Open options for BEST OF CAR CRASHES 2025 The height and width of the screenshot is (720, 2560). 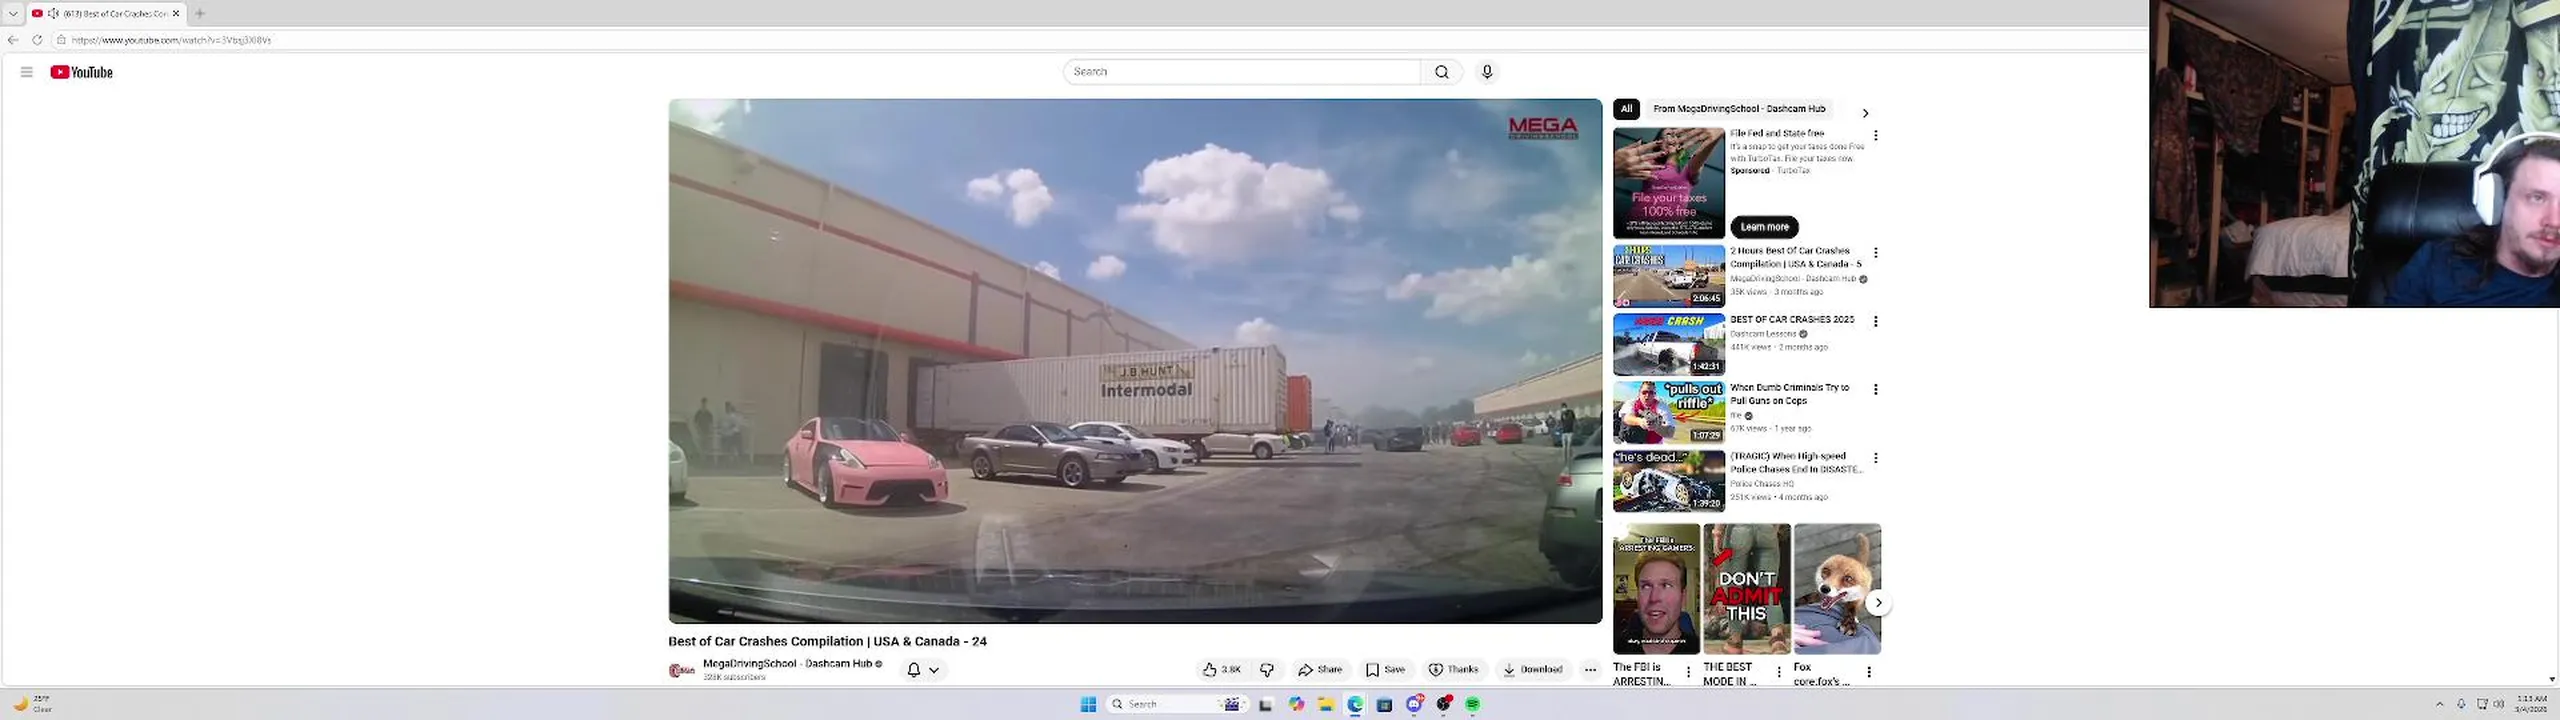(1875, 322)
